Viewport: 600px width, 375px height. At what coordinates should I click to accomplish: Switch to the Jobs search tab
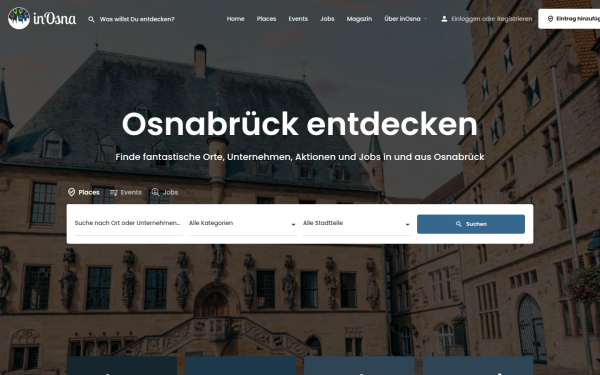pos(165,192)
